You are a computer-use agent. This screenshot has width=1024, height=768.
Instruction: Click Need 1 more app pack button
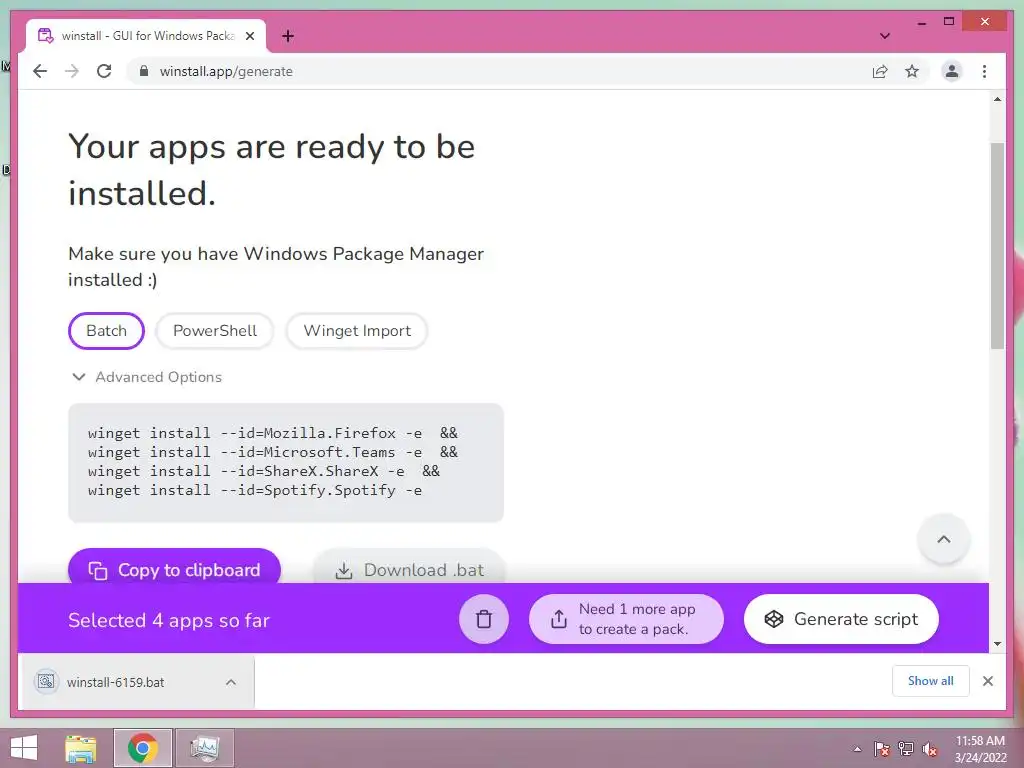pyautogui.click(x=626, y=618)
